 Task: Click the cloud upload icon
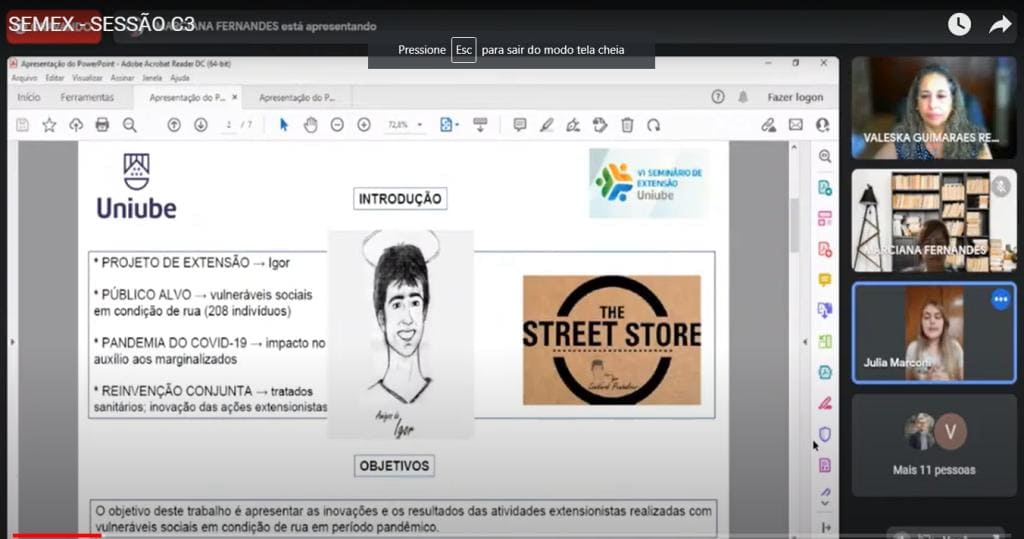pyautogui.click(x=76, y=125)
